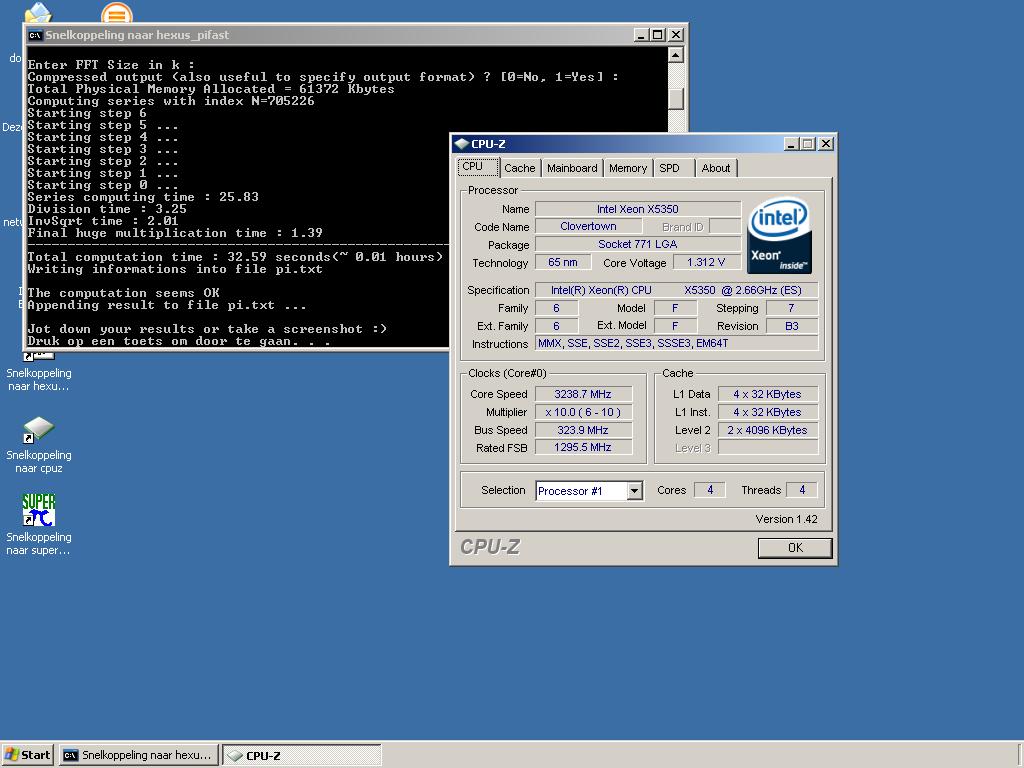Click the empty Brand ID field
The height and width of the screenshot is (768, 1024).
[x=725, y=227]
